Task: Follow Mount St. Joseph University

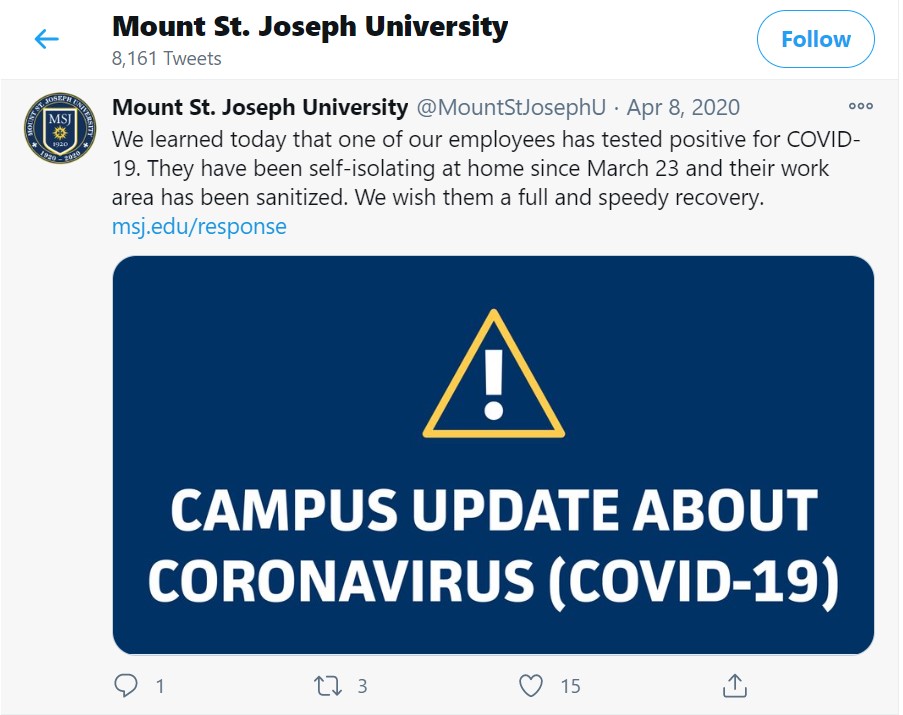Action: (815, 39)
